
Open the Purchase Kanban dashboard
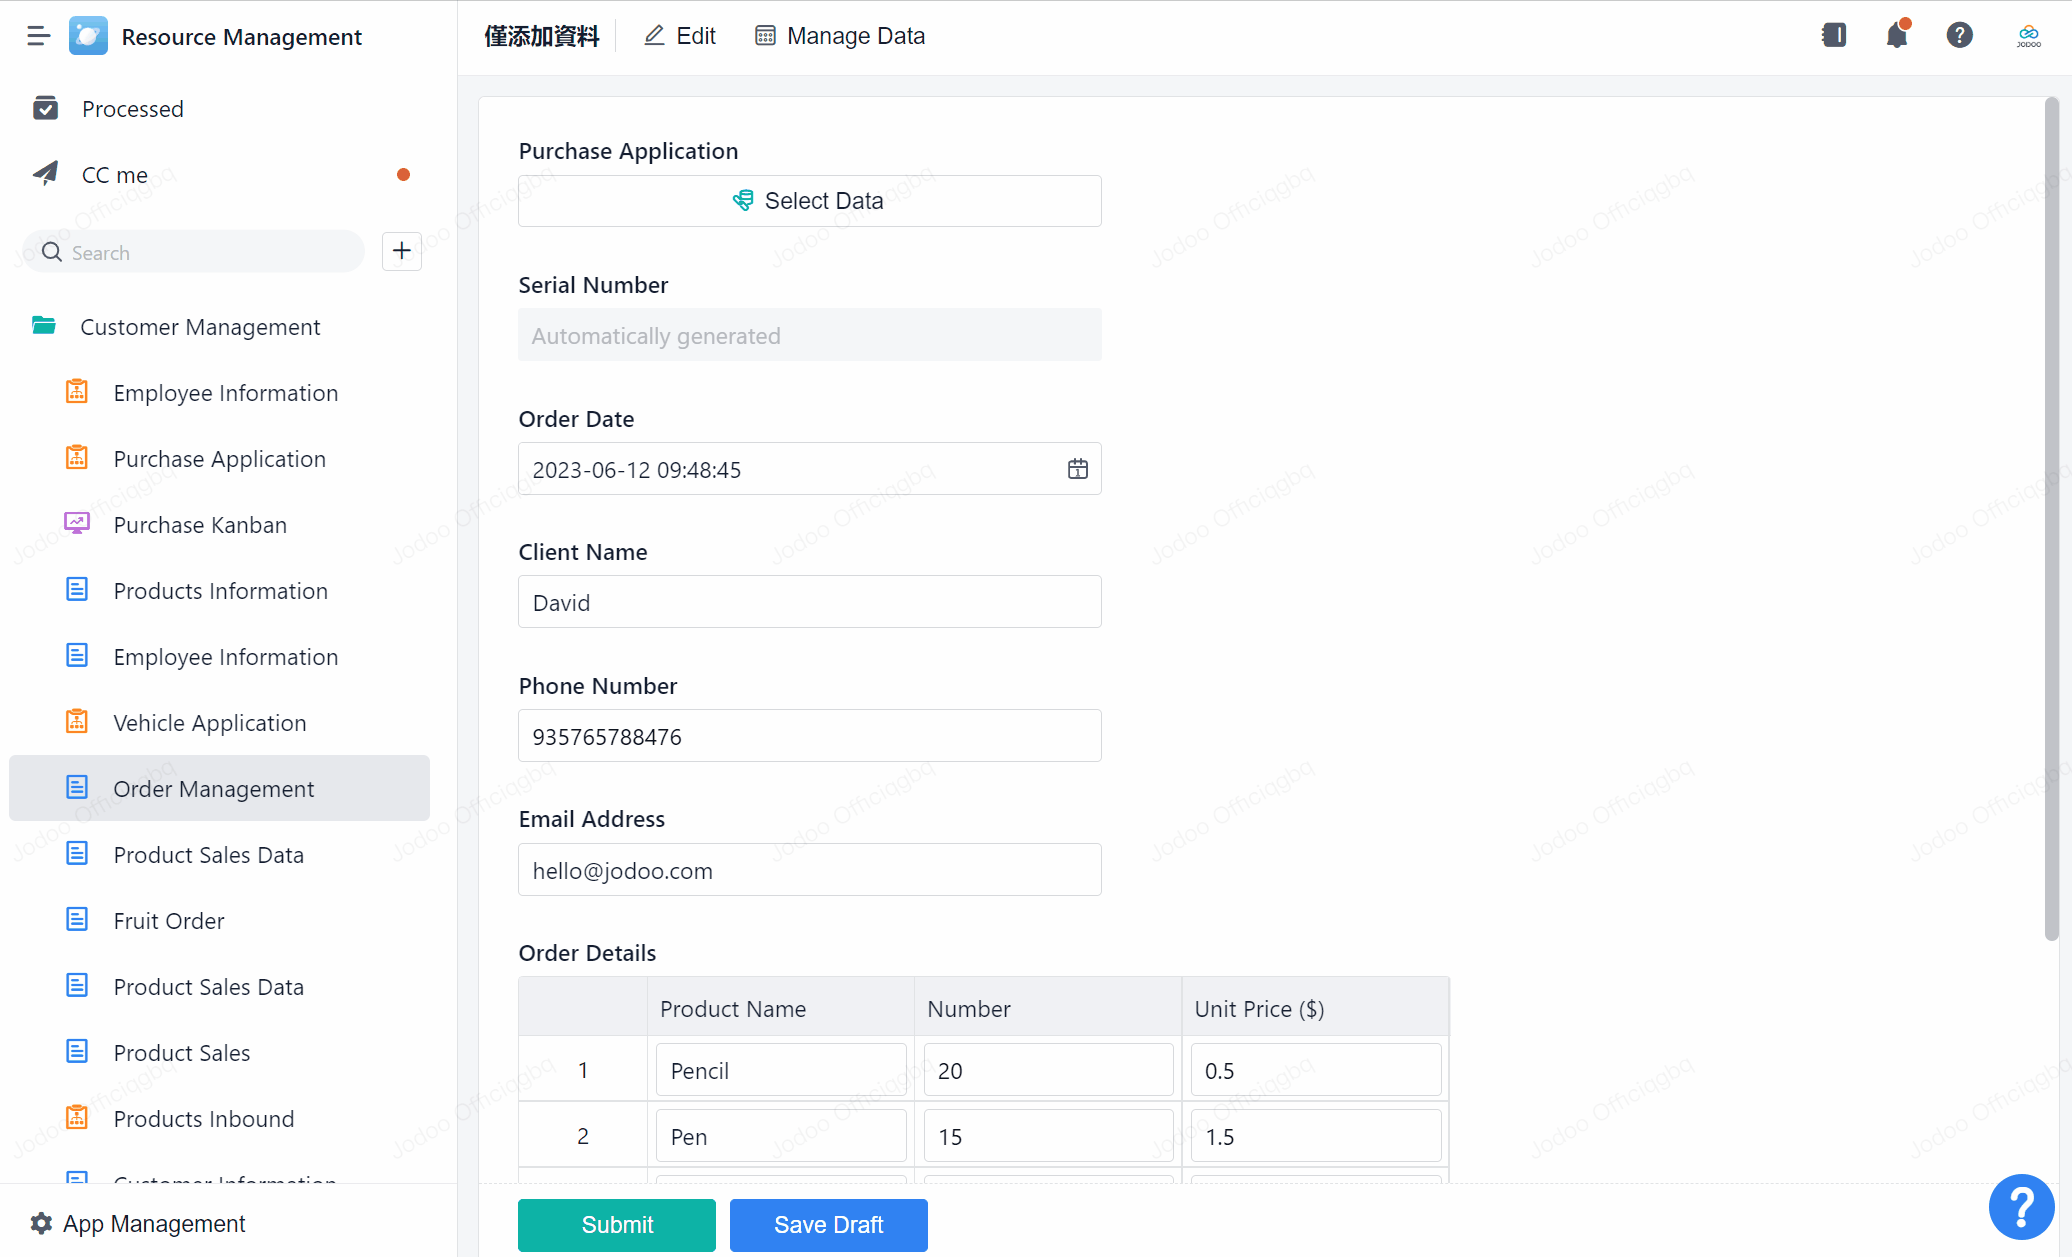click(x=200, y=525)
